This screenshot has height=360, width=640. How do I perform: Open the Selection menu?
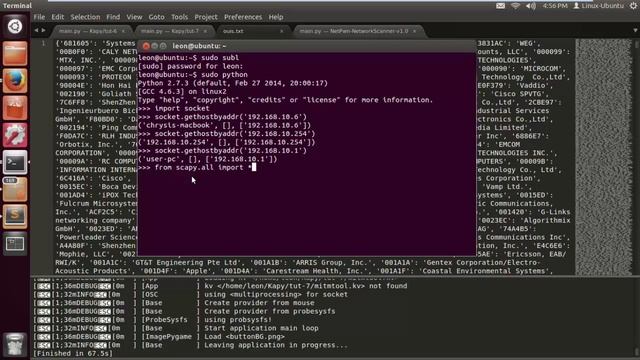[x=85, y=17]
